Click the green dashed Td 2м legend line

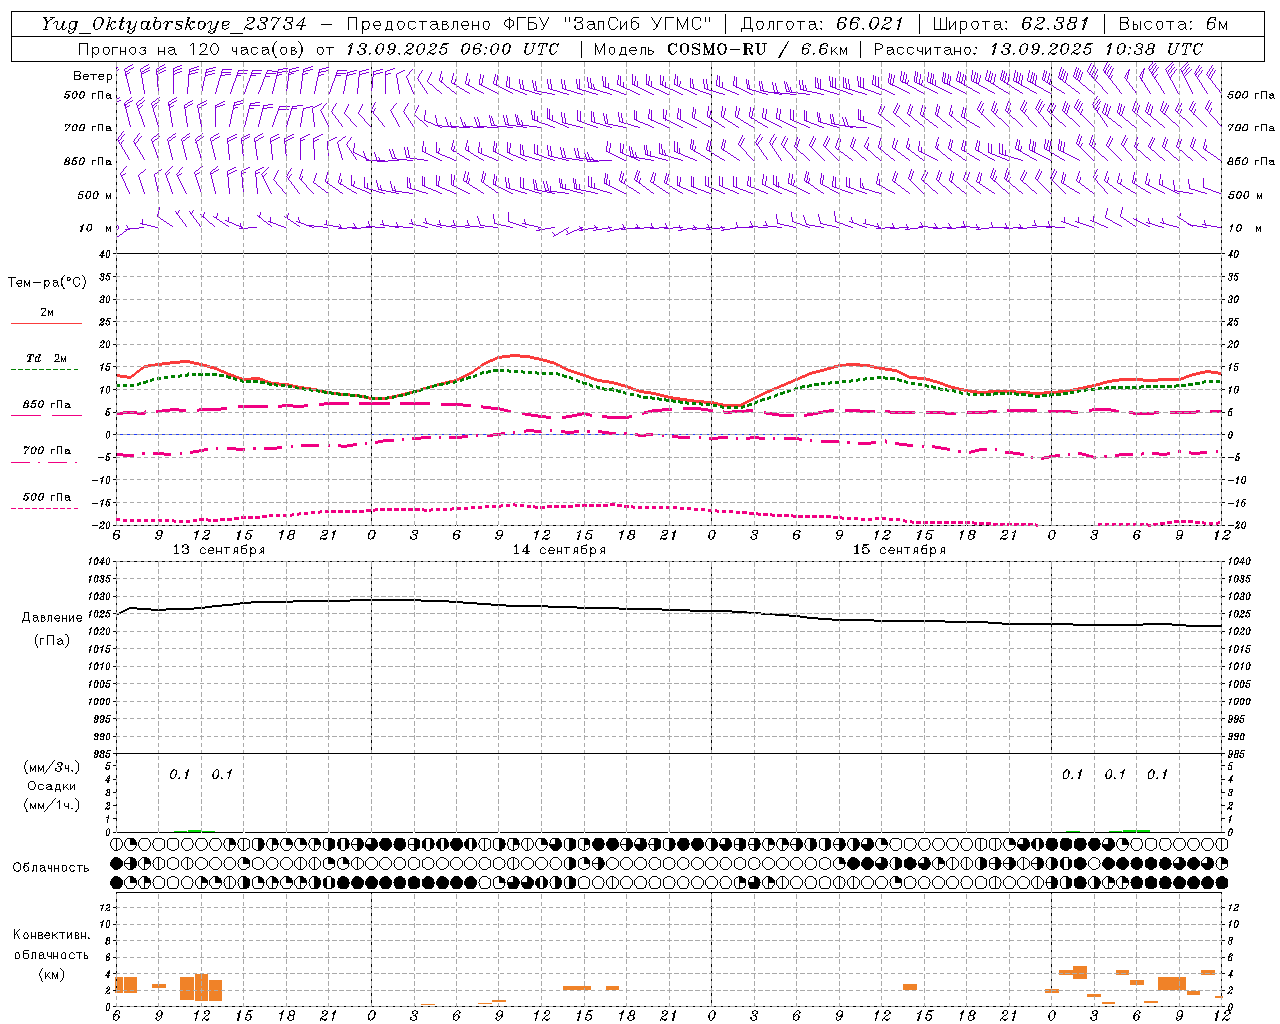(x=44, y=370)
